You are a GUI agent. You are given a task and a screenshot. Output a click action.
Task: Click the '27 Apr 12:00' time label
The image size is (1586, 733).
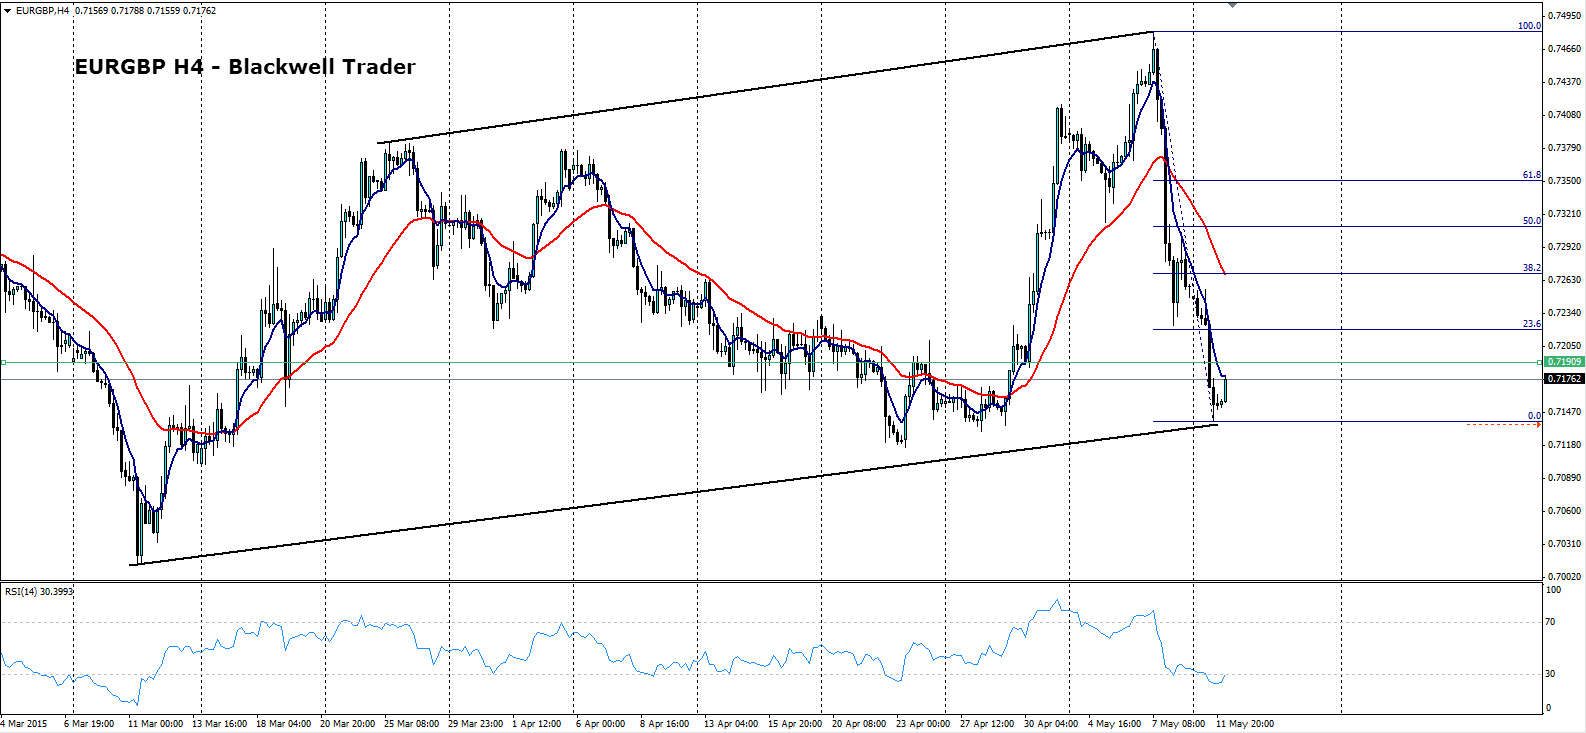coord(987,723)
